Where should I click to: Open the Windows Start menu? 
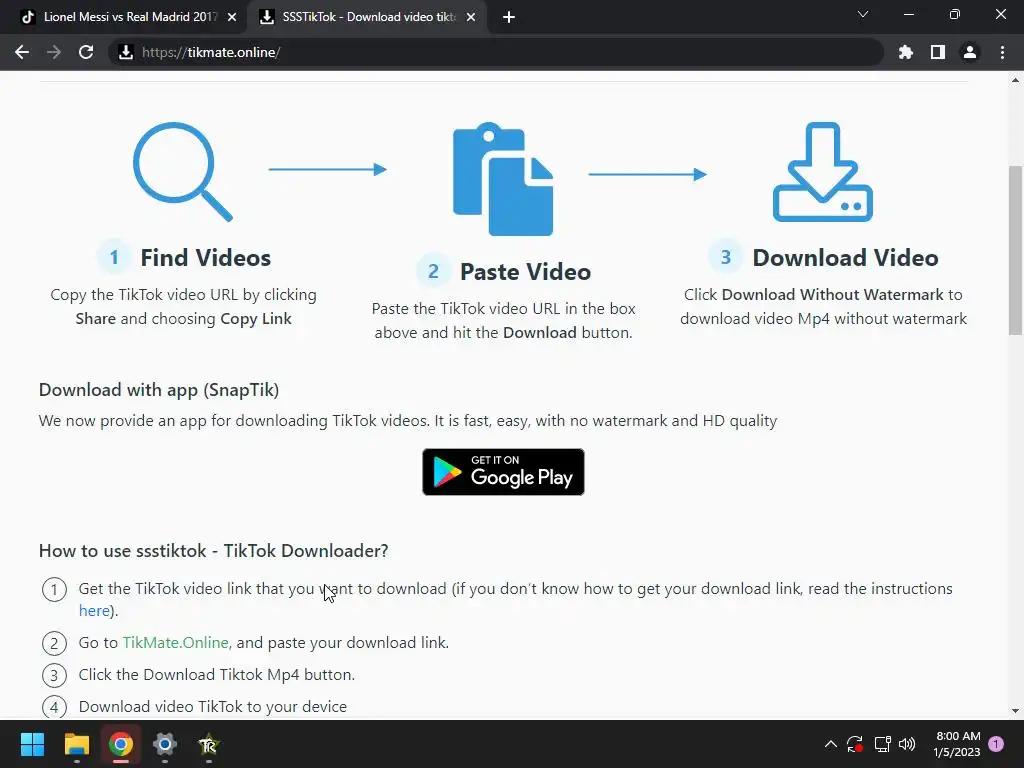(x=32, y=744)
